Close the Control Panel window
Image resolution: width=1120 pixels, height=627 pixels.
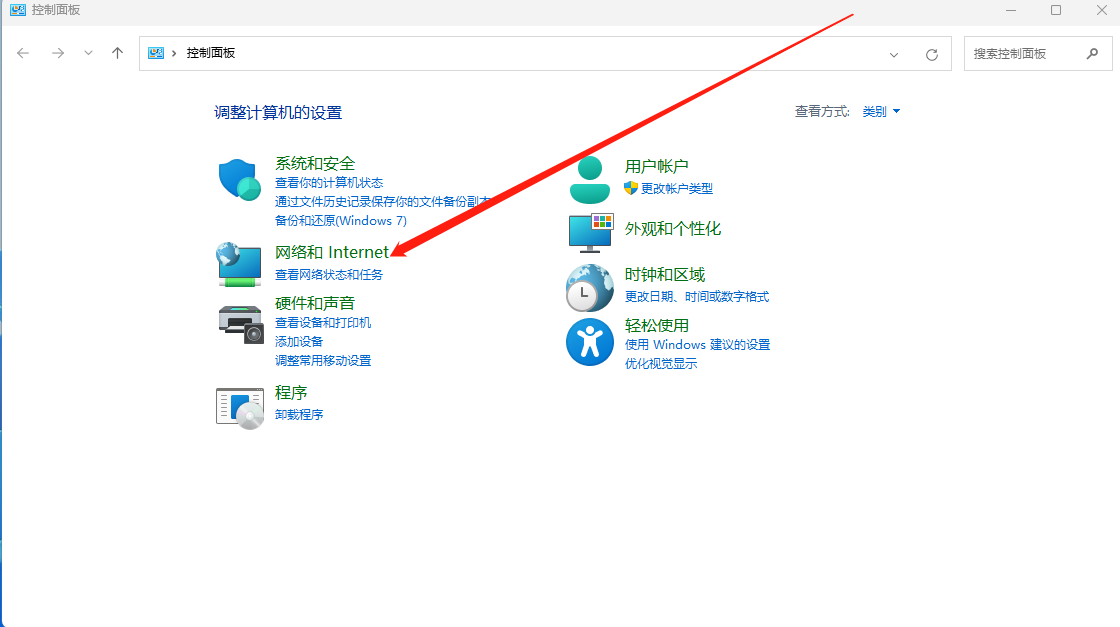pyautogui.click(x=1101, y=10)
